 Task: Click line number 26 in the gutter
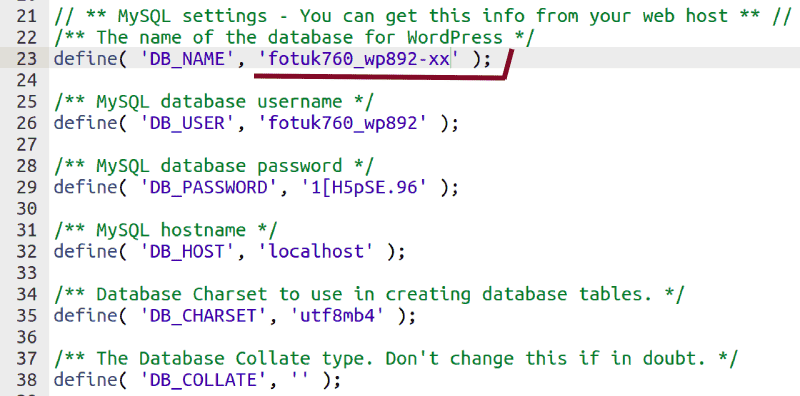(x=27, y=123)
